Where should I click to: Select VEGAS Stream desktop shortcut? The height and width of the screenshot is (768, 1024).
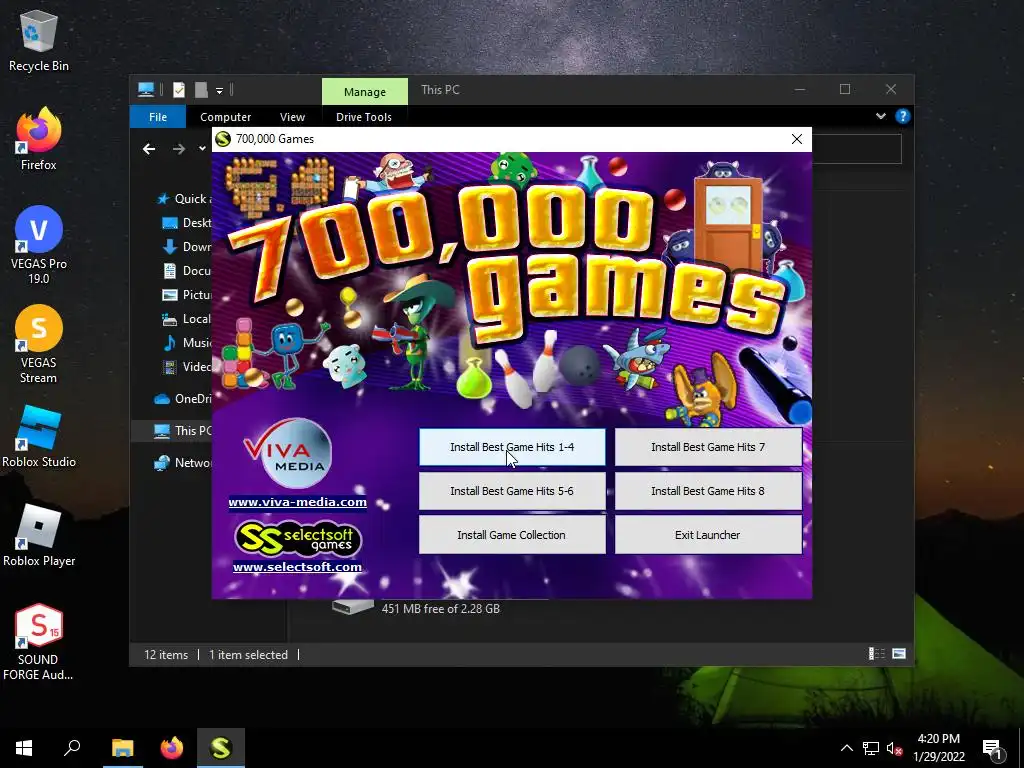(39, 344)
